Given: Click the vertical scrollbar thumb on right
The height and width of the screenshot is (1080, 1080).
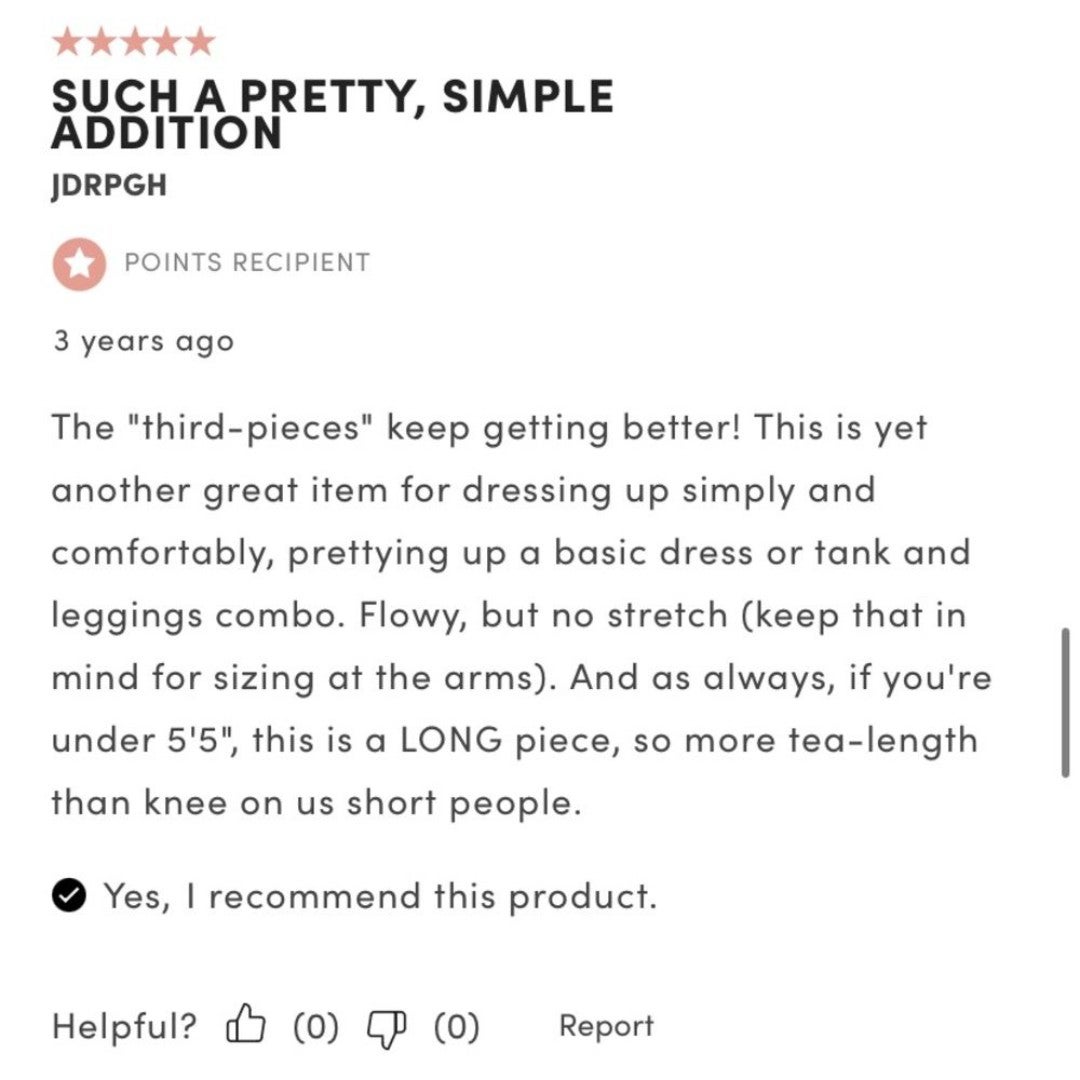Looking at the screenshot, I should [1066, 703].
